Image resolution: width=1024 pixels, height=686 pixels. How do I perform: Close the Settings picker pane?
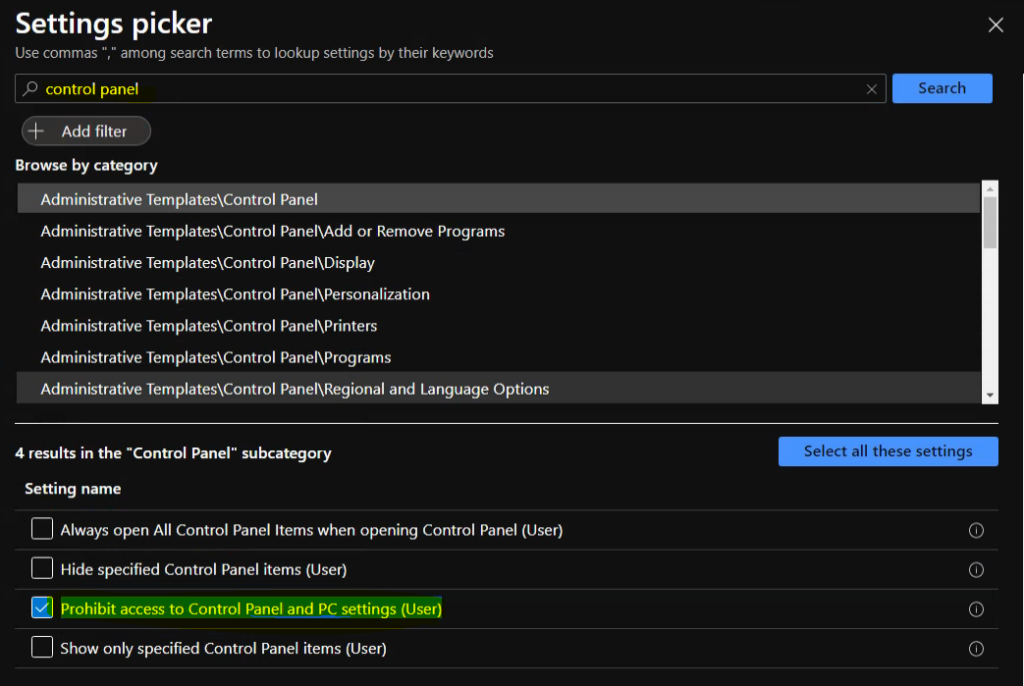click(995, 25)
